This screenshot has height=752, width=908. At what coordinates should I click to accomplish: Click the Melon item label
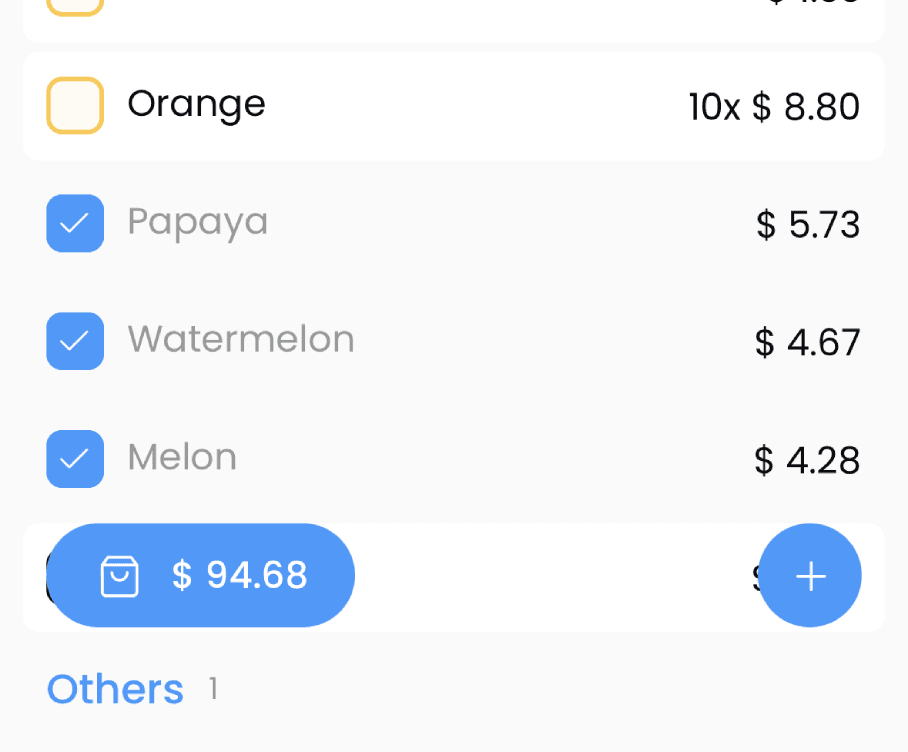click(x=182, y=457)
